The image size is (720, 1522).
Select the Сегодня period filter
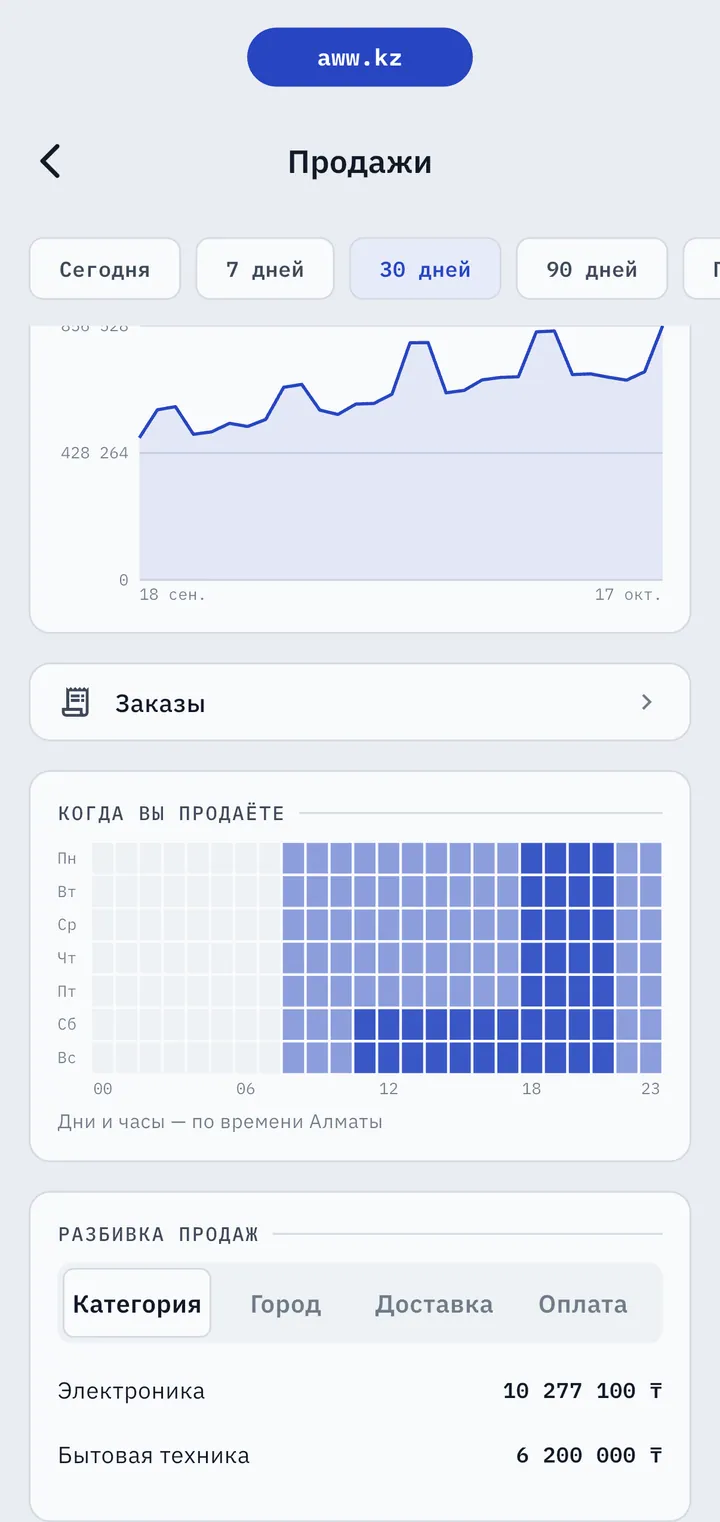tap(105, 269)
